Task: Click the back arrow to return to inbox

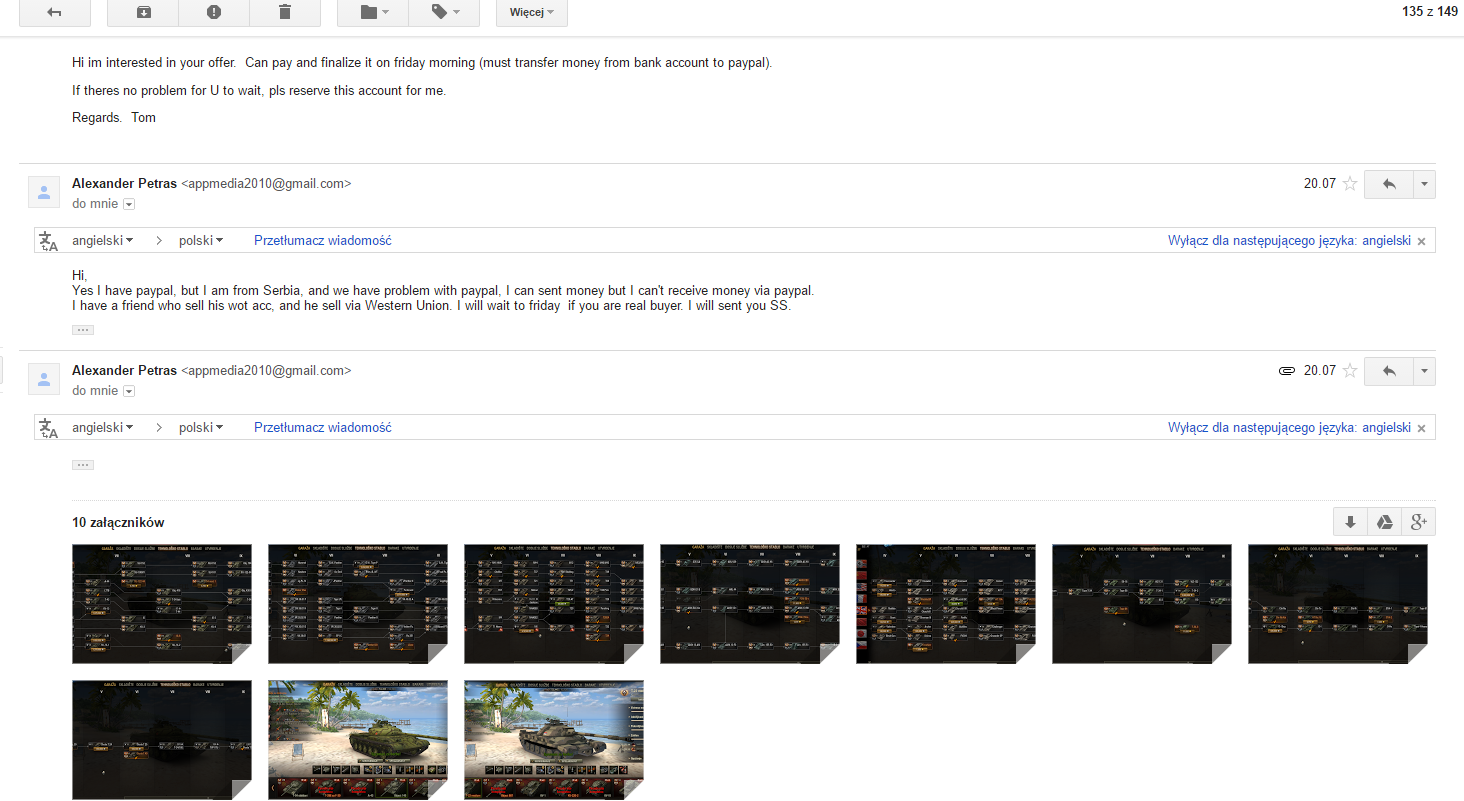Action: (x=54, y=12)
